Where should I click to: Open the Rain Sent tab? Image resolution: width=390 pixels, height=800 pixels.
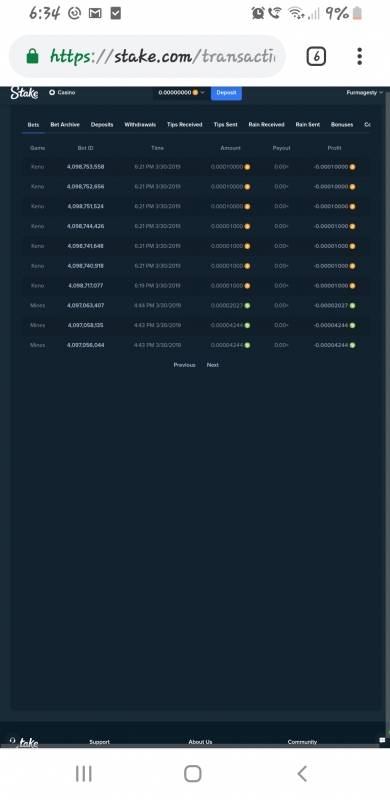308,124
